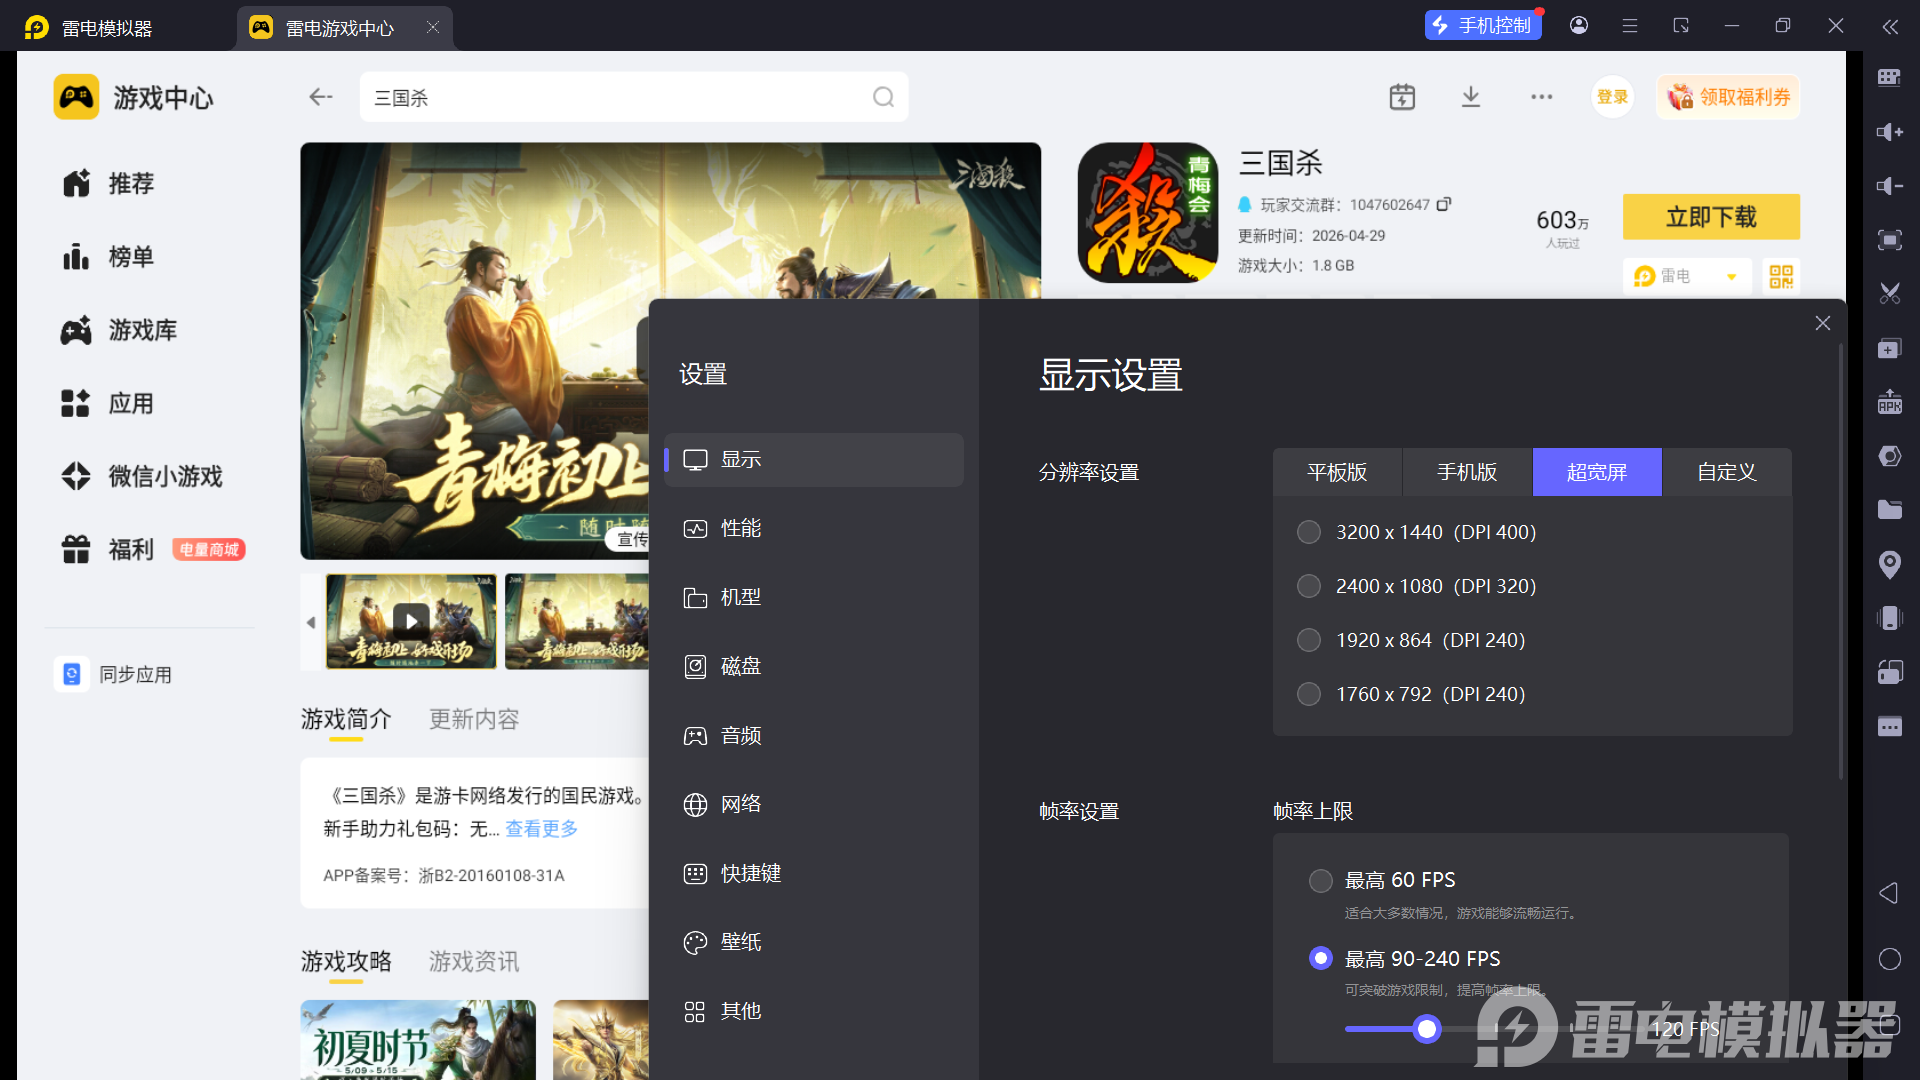Open 机型 settings category

coord(814,597)
